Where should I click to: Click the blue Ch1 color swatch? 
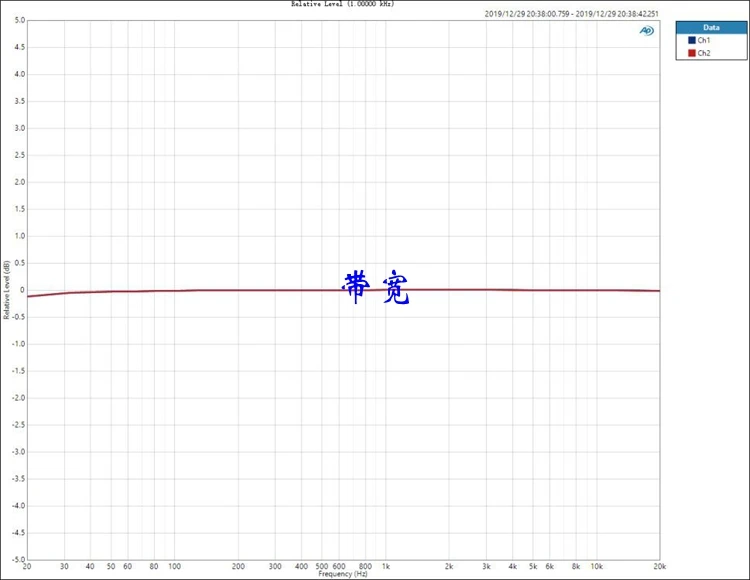coord(690,41)
